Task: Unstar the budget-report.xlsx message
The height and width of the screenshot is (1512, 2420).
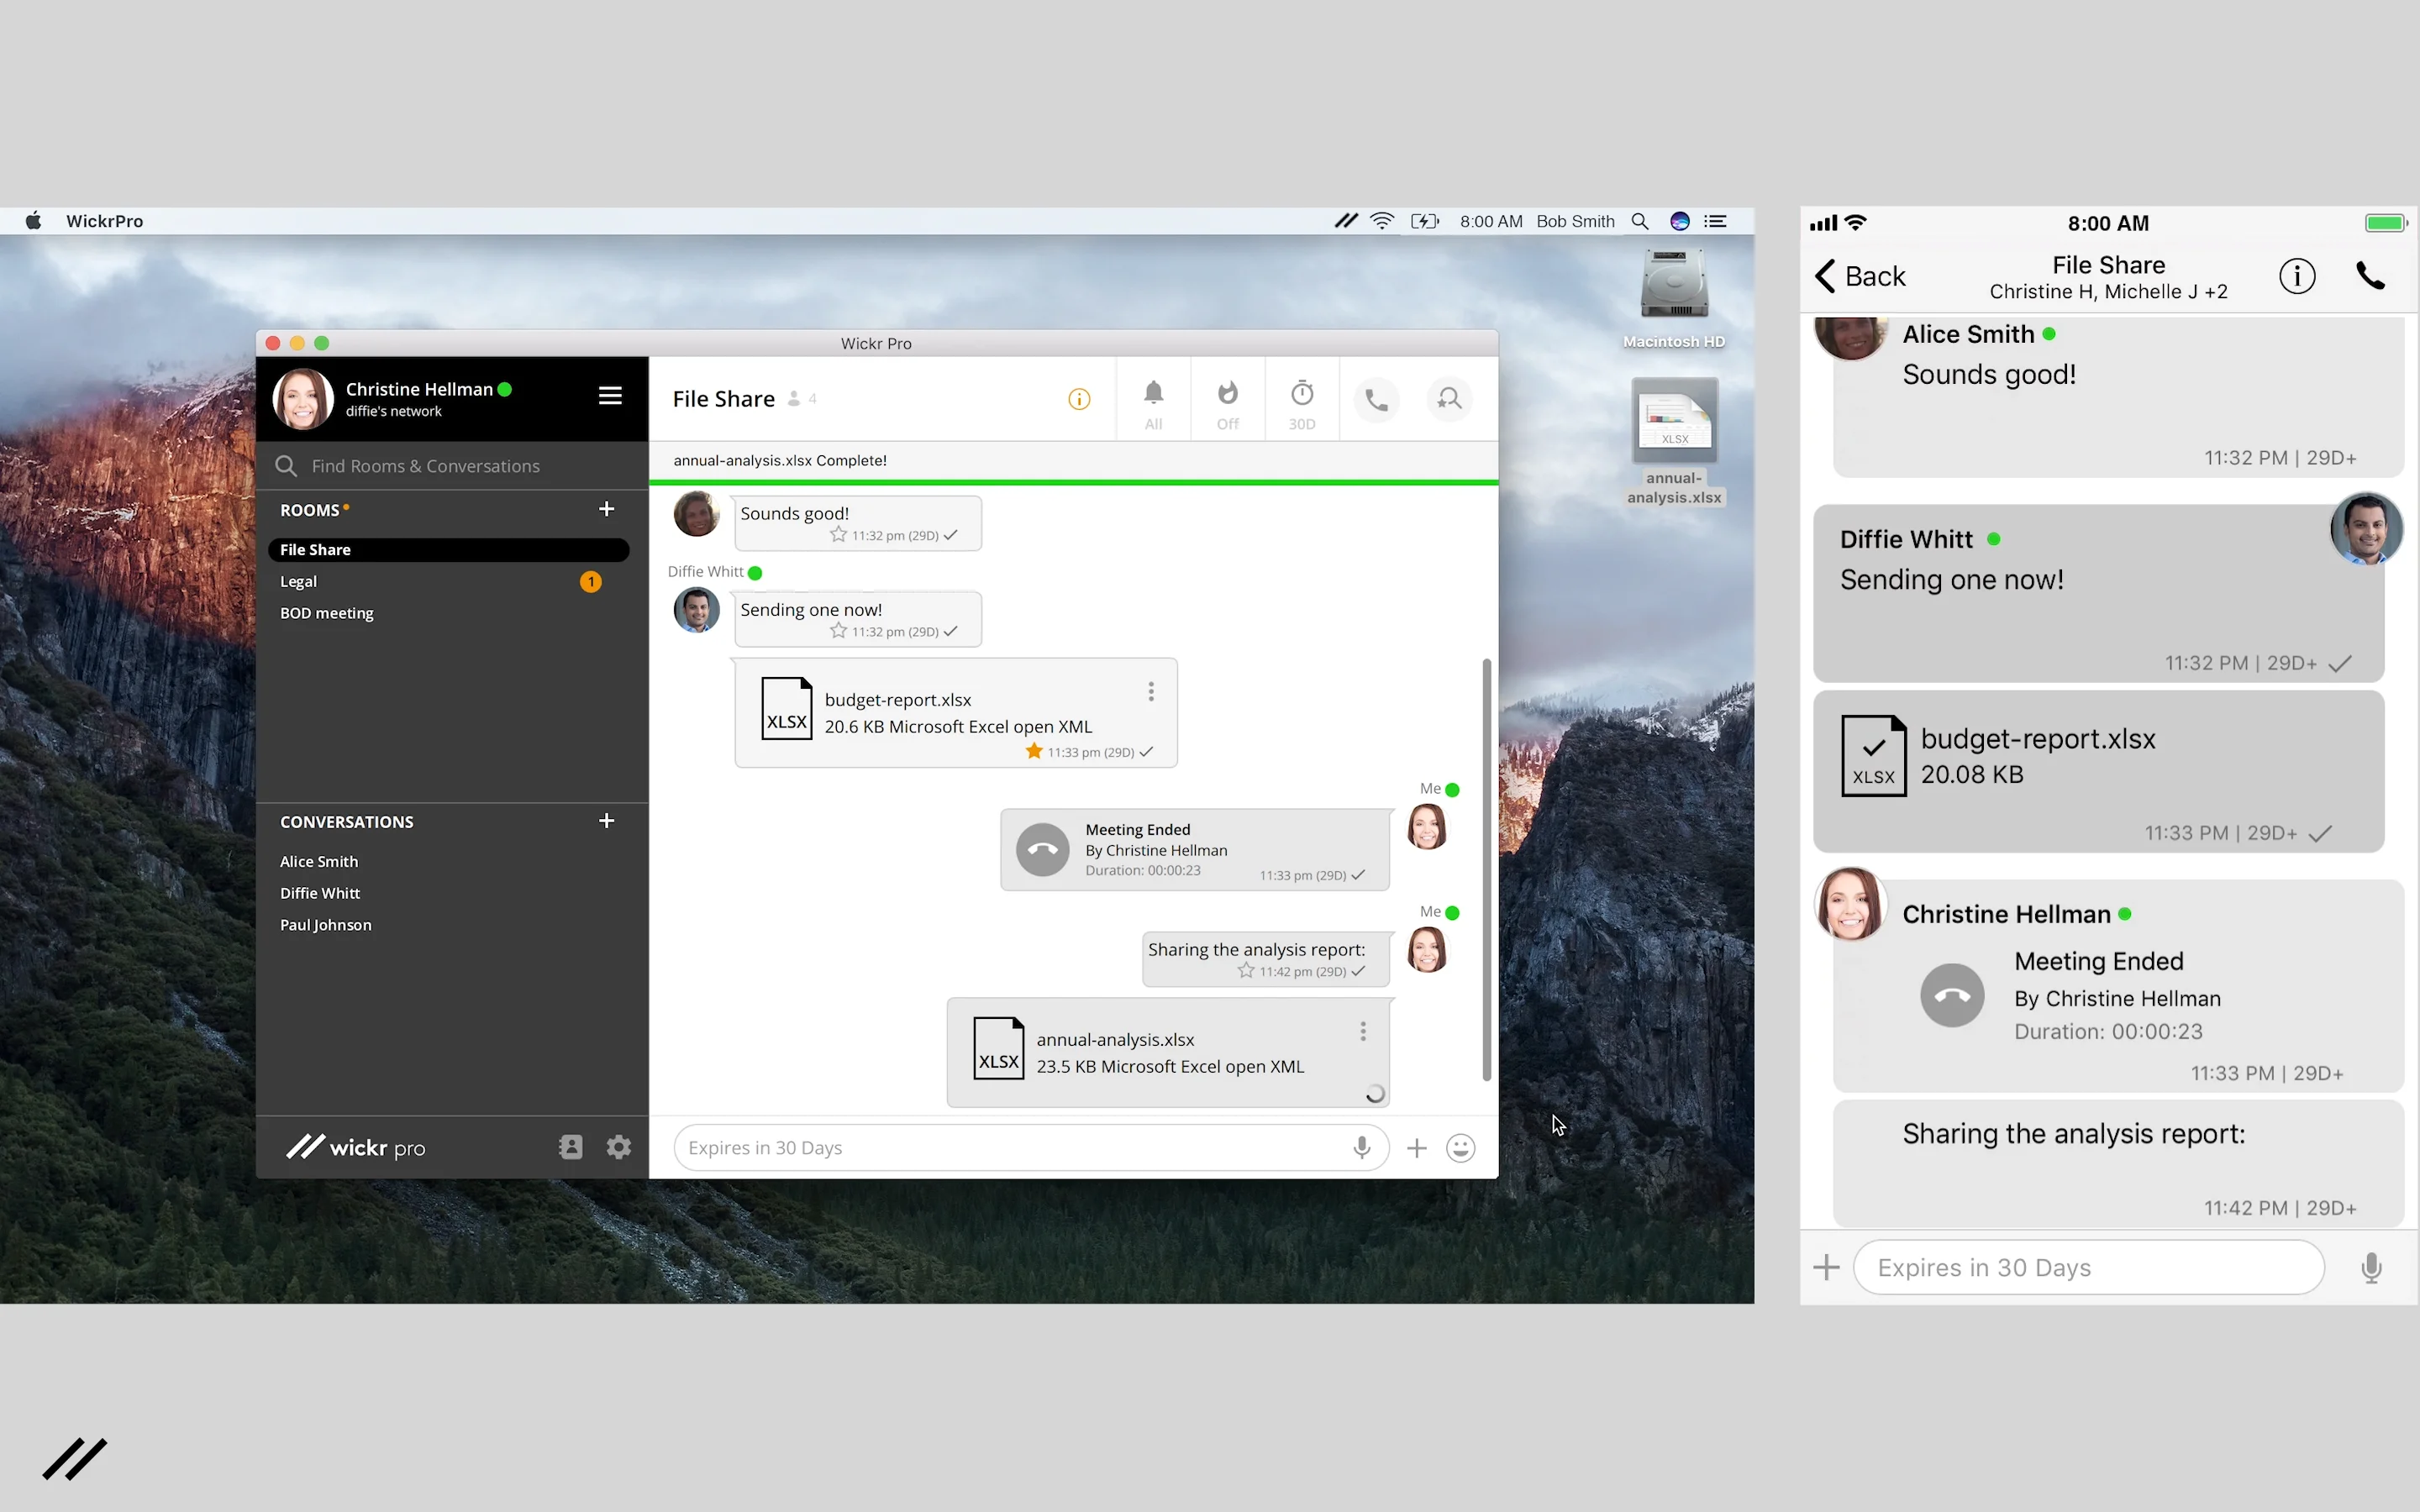Action: [1034, 751]
